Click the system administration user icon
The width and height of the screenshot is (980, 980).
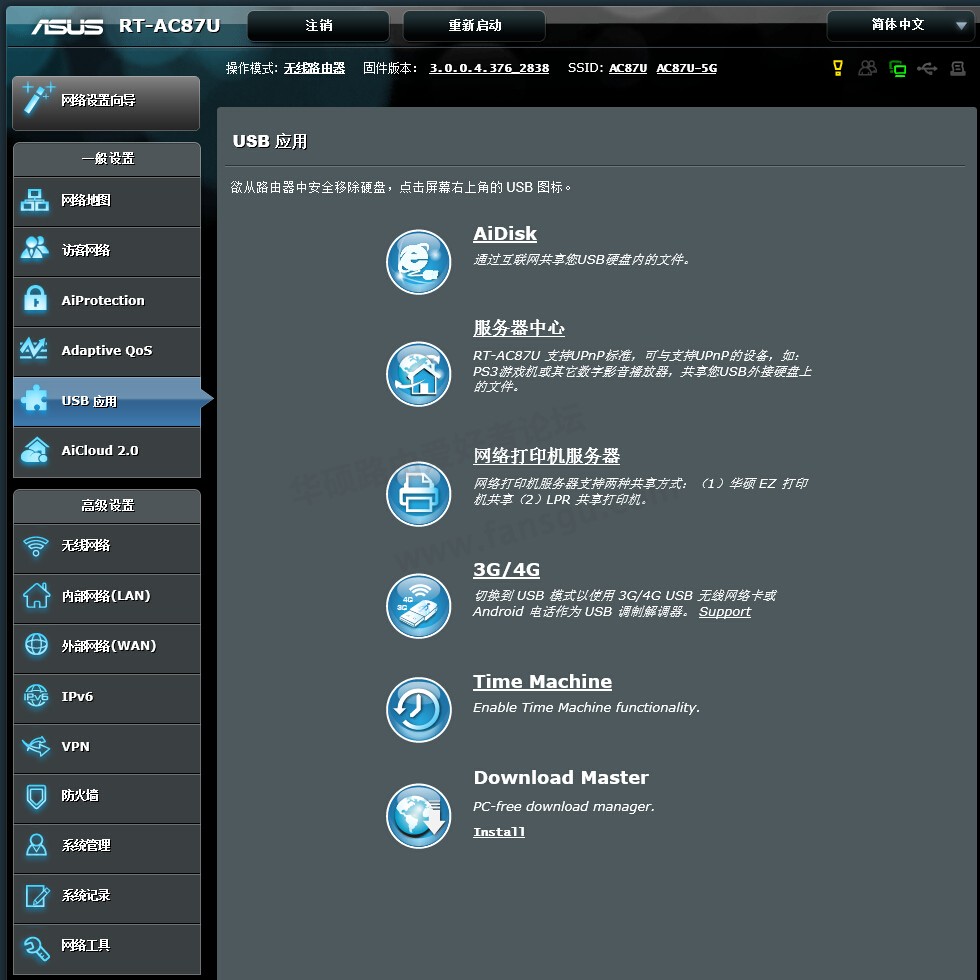(x=36, y=845)
